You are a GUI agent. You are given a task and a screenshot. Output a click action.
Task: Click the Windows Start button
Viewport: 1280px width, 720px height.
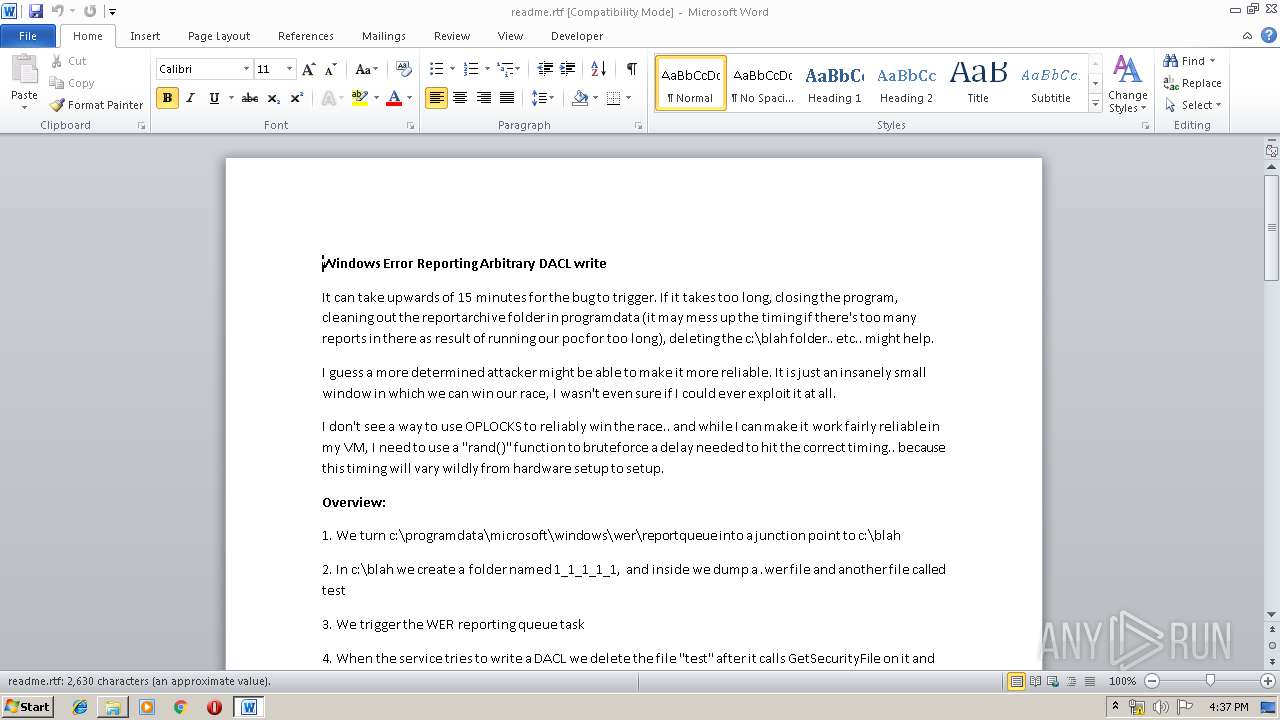click(x=27, y=707)
